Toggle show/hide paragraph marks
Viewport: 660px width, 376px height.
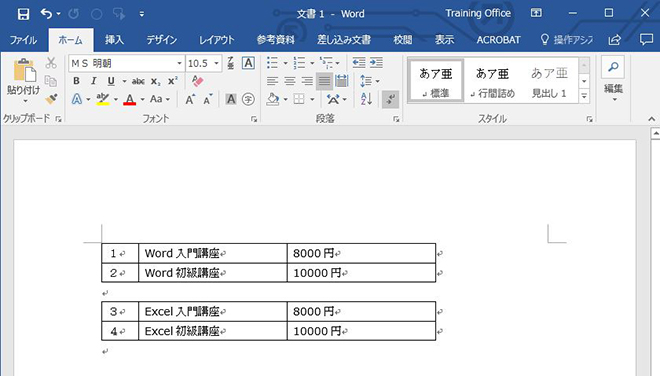coord(391,99)
